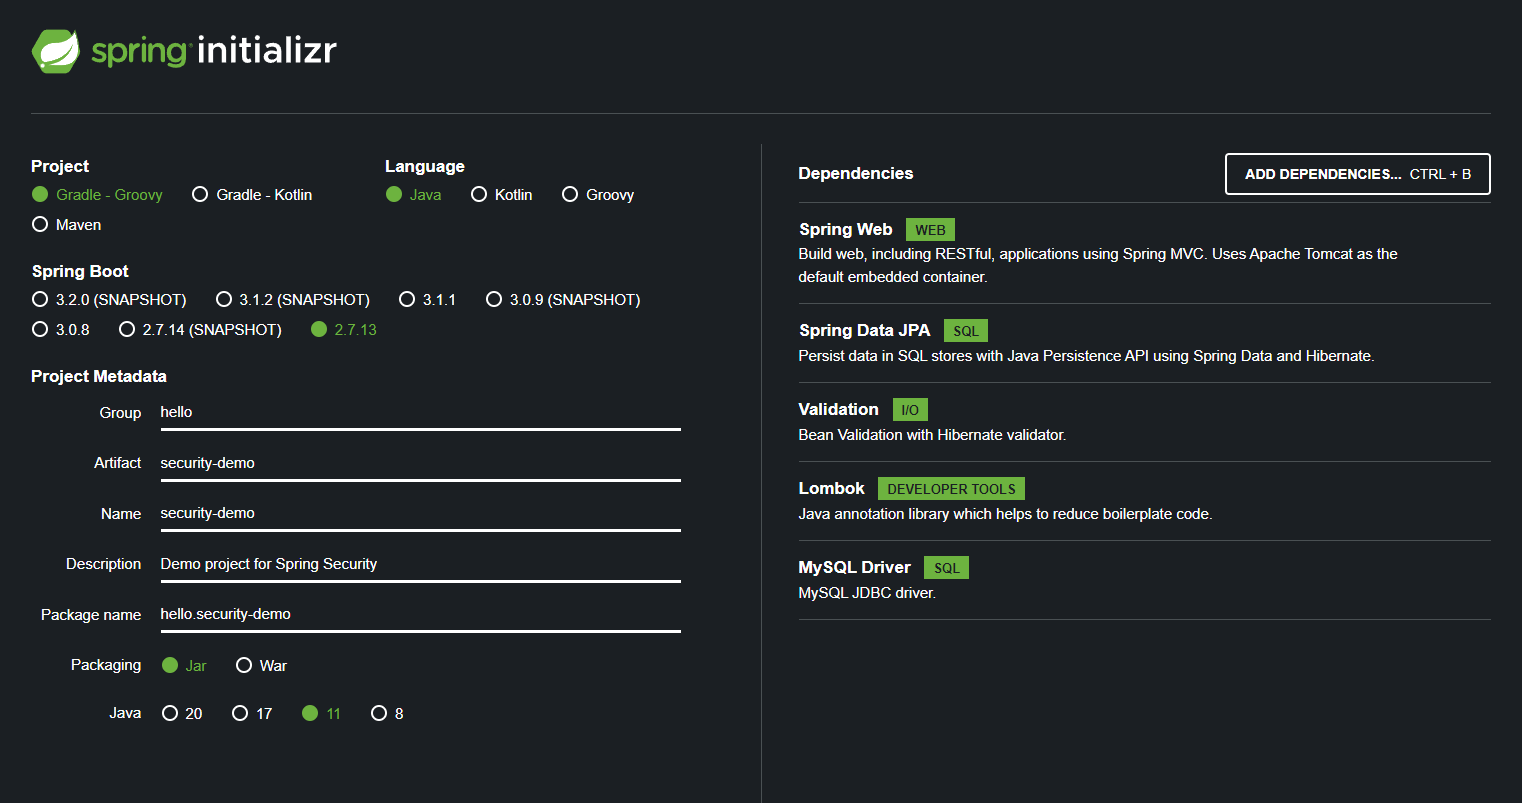Viewport: 1522px width, 803px height.
Task: Pick Java version 20
Action: (x=182, y=714)
